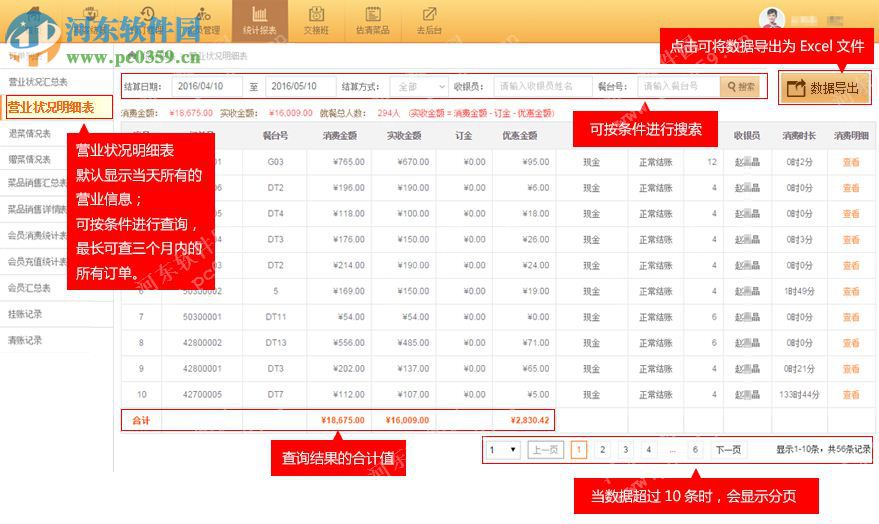Click the user avatar at top right
This screenshot has width=879, height=524.
pos(772,19)
